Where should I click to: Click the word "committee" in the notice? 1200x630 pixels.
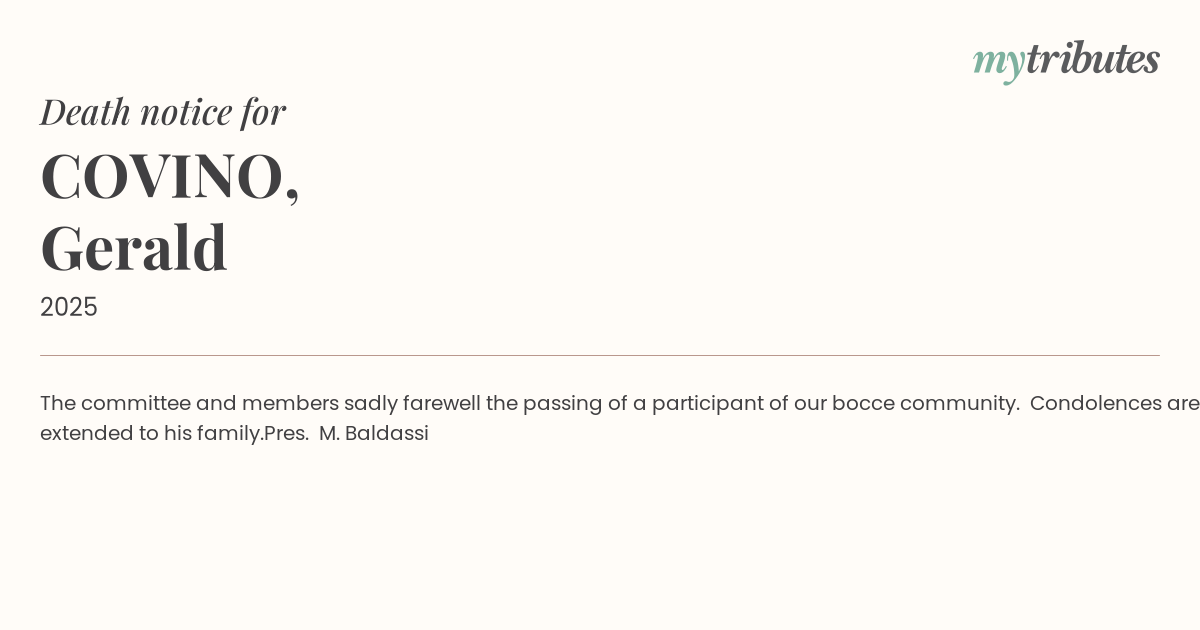click(x=136, y=403)
